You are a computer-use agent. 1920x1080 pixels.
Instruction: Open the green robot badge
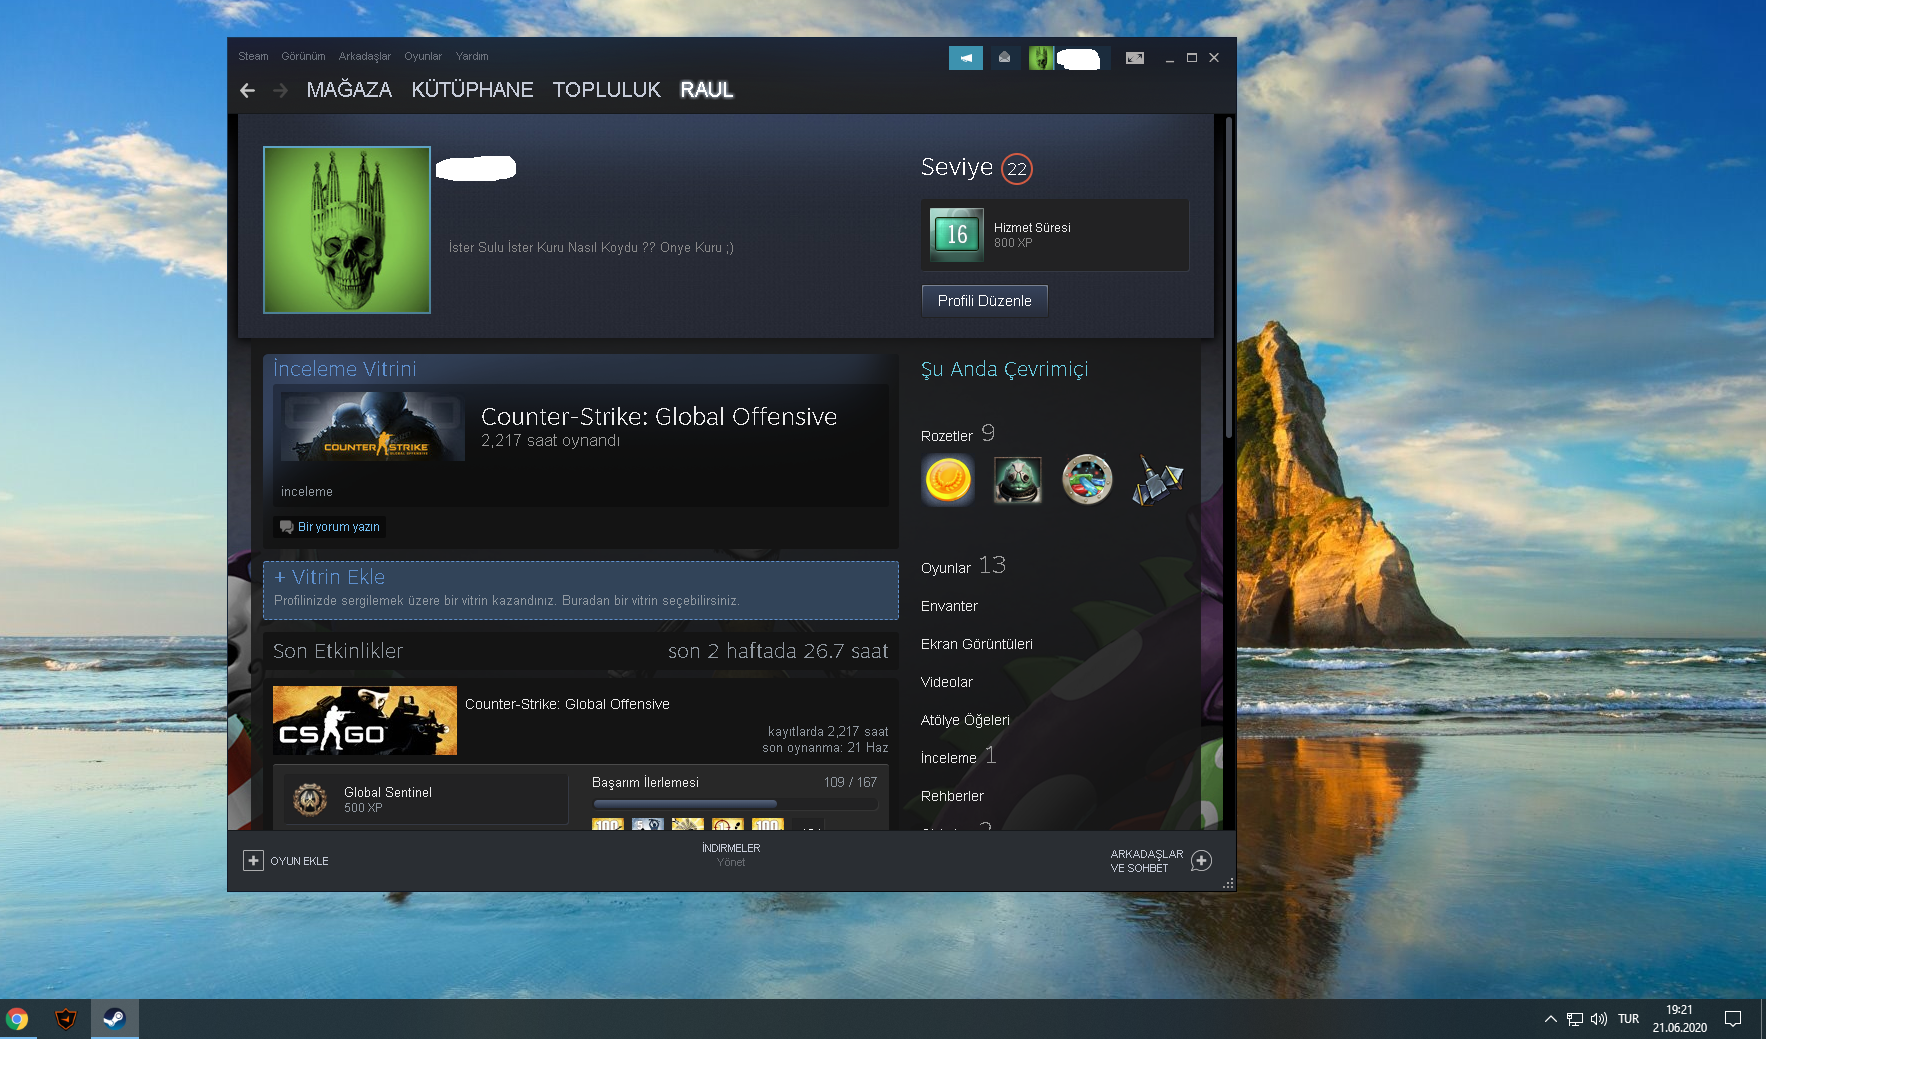(1018, 480)
